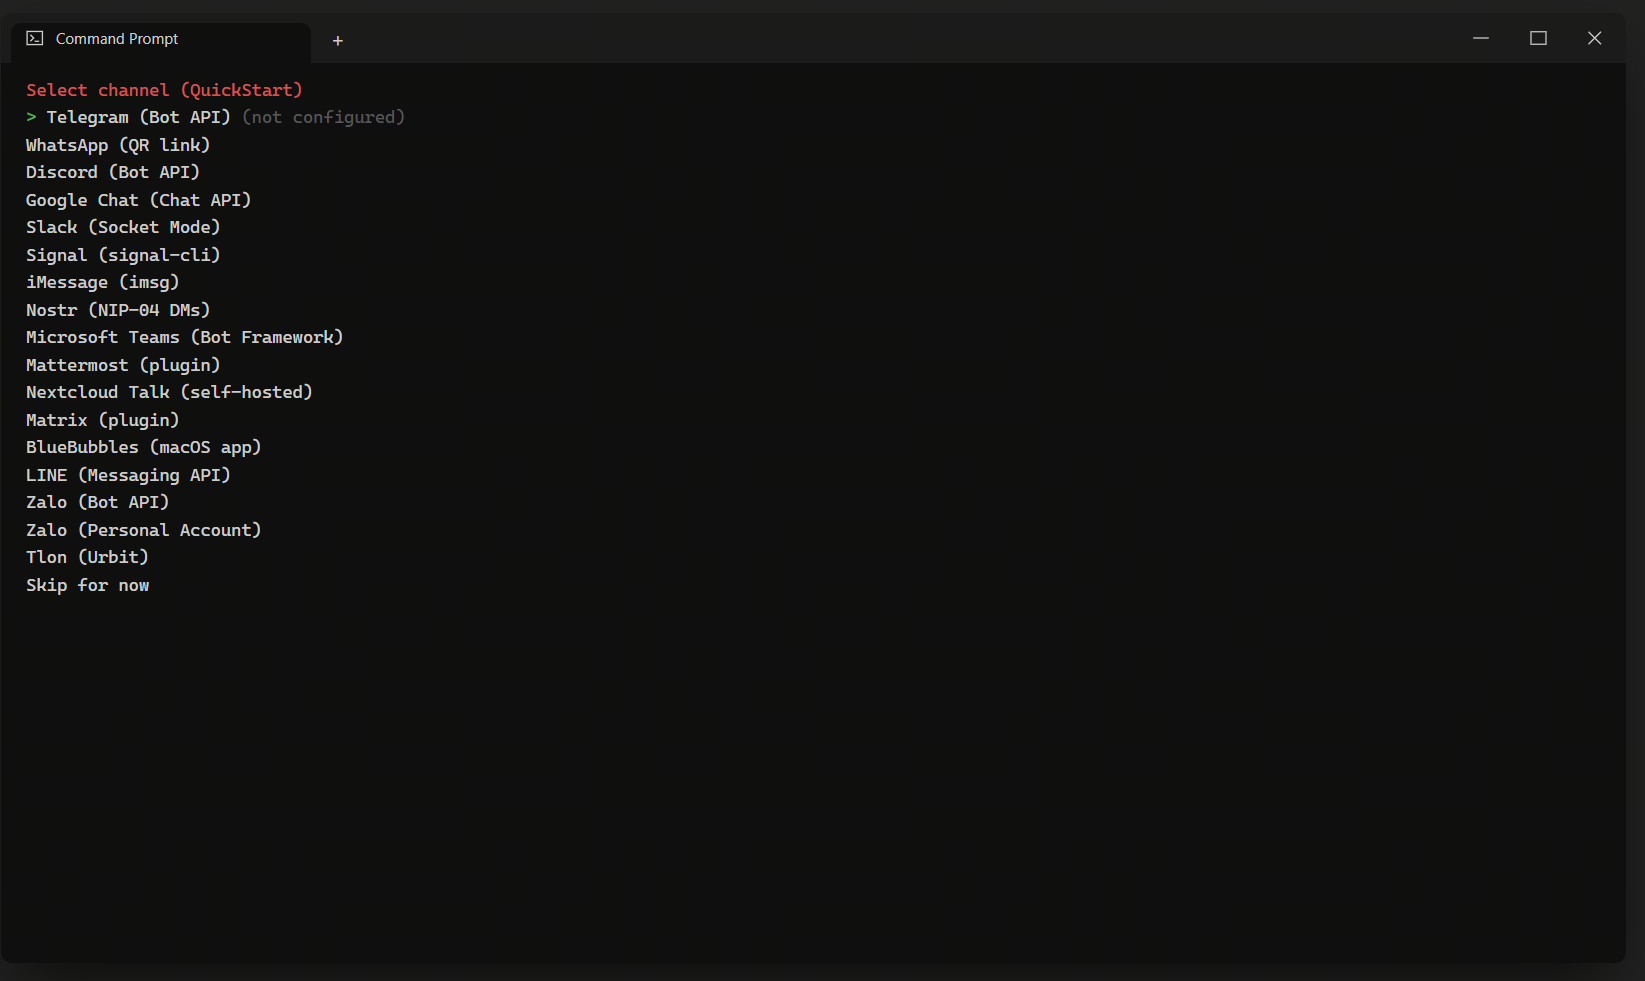
Task: Maximize the terminal window
Action: tap(1538, 38)
